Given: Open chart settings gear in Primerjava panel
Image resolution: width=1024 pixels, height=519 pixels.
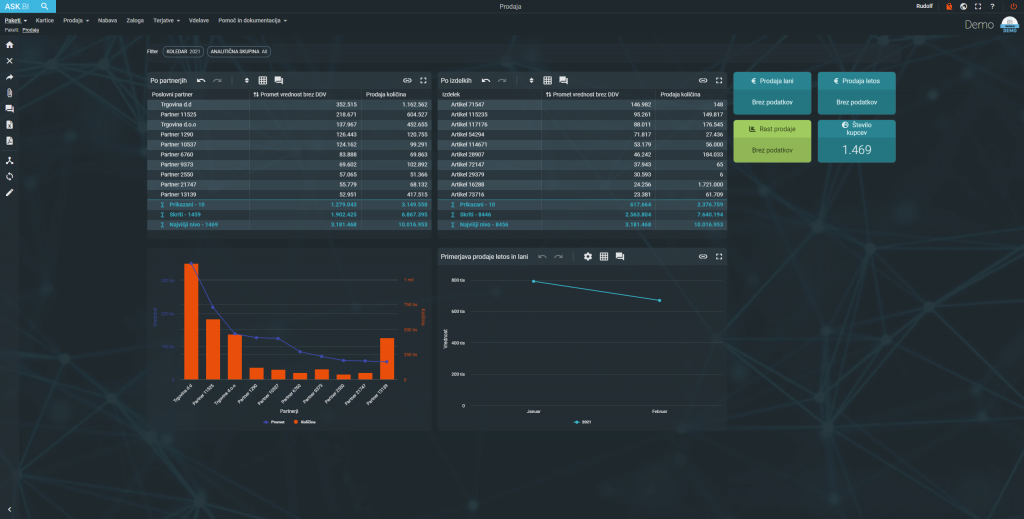Looking at the screenshot, I should tap(588, 257).
